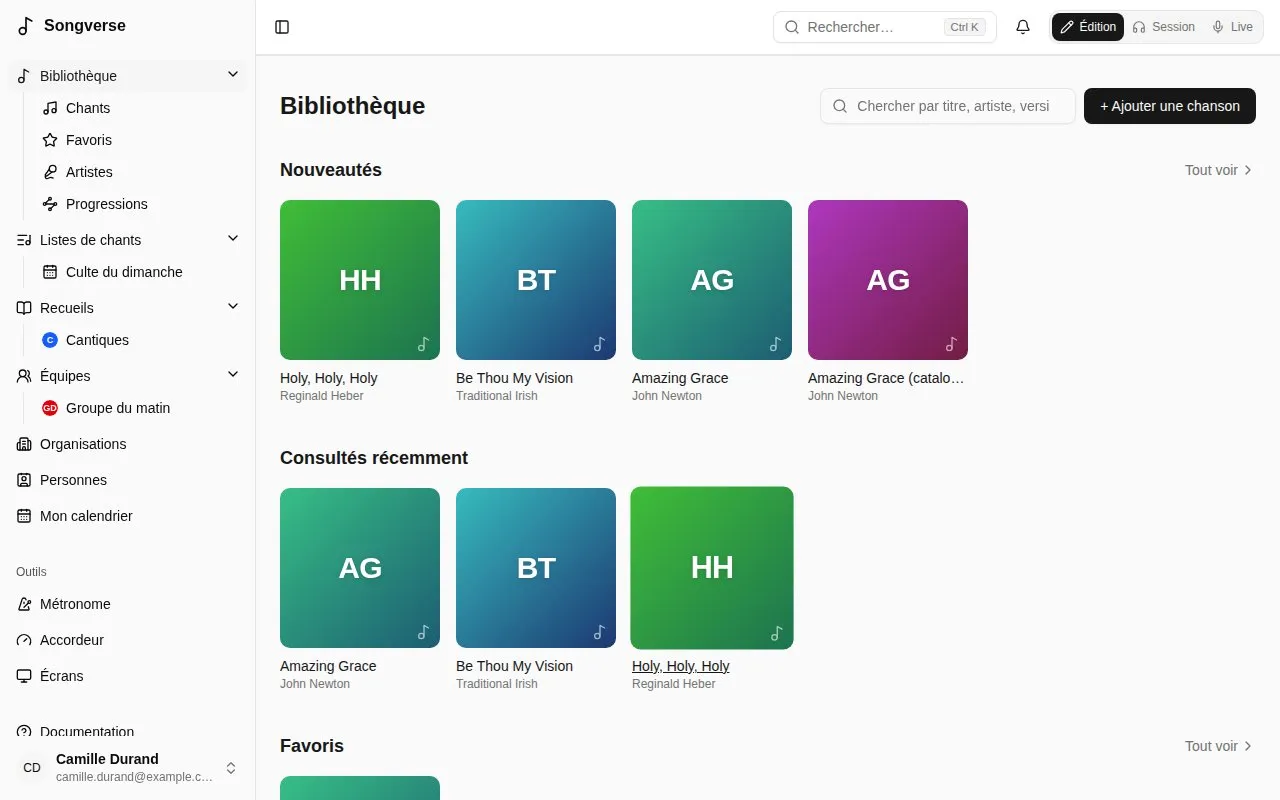Toggle the sidebar panel icon
Image resolution: width=1280 pixels, height=800 pixels.
[x=282, y=27]
